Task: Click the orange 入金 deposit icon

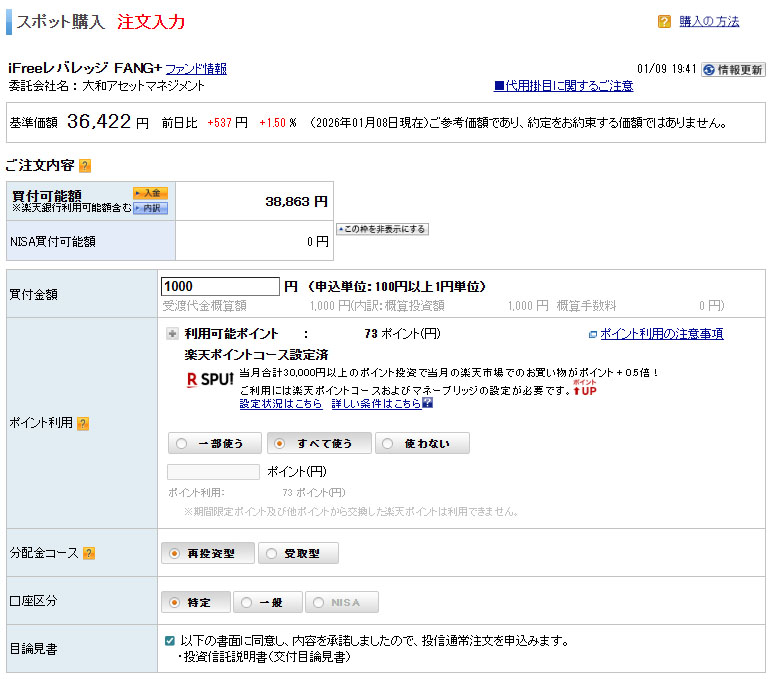Action: [x=150, y=193]
